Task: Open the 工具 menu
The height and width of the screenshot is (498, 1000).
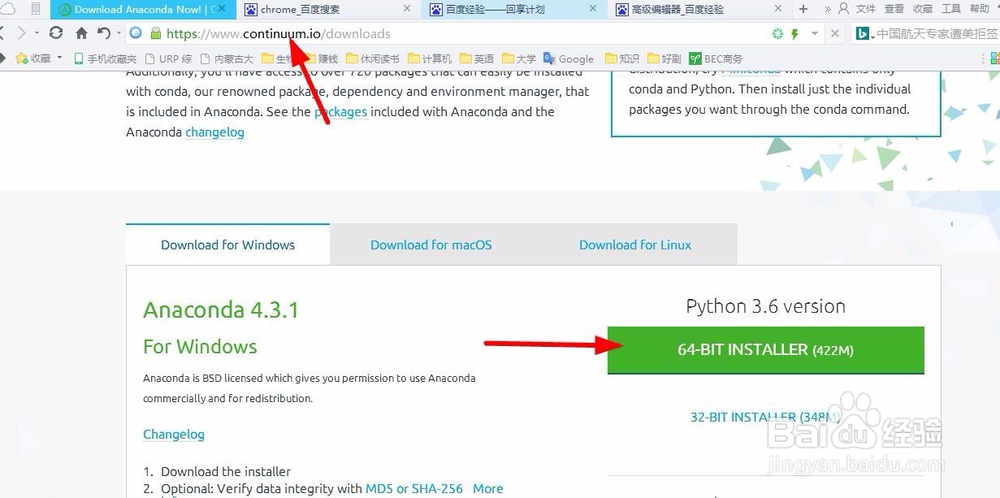Action: point(951,9)
